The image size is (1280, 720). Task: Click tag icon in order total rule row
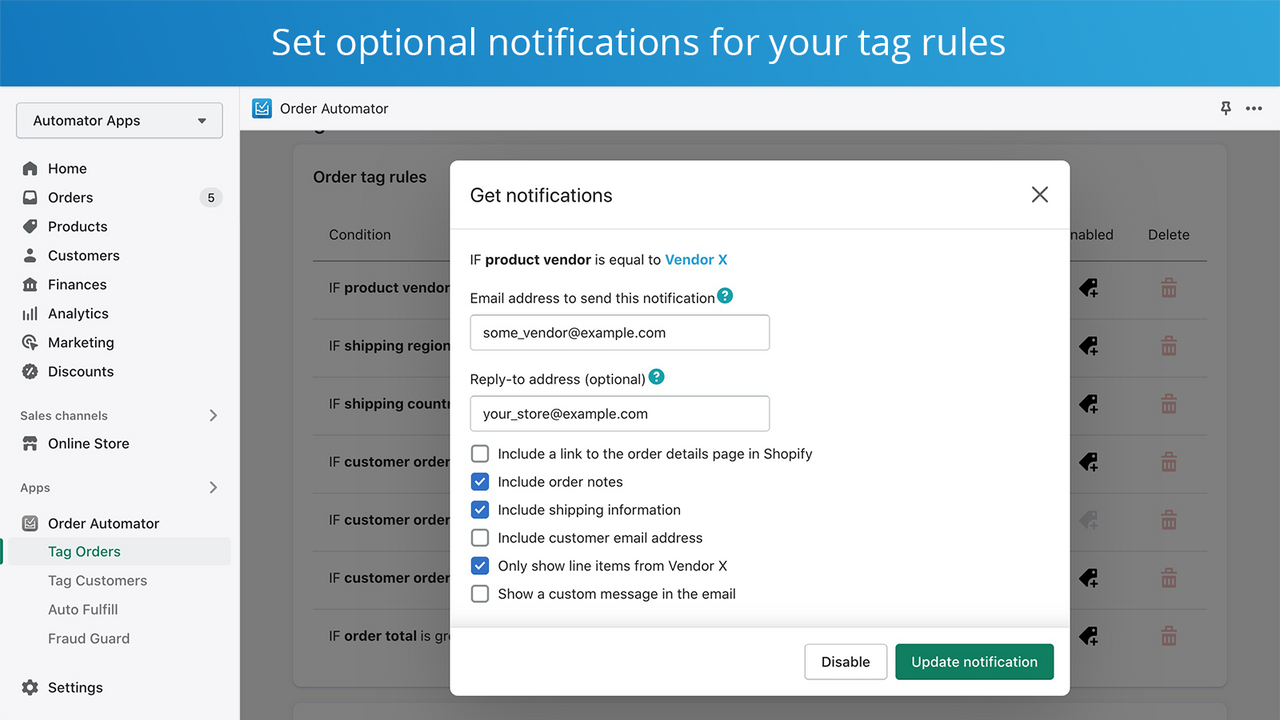pos(1089,635)
